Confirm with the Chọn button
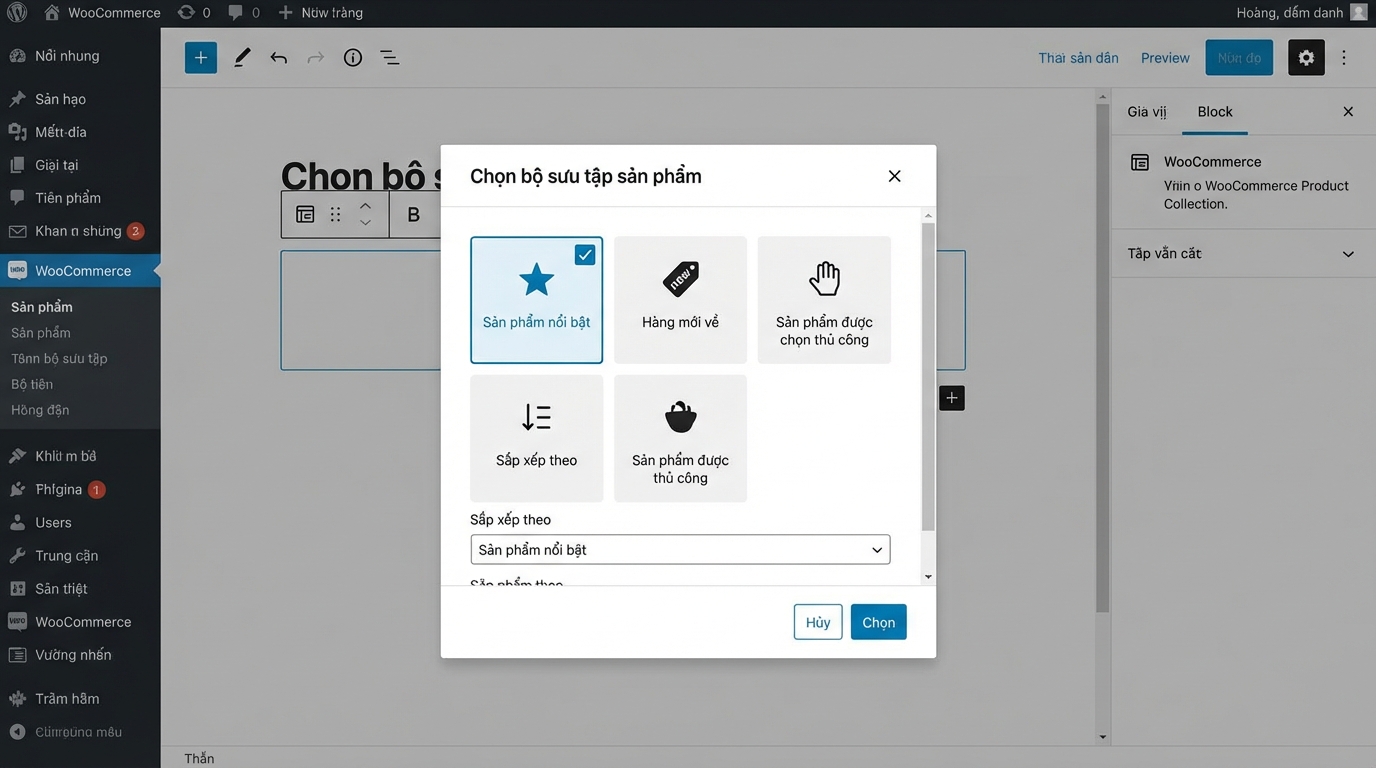 [878, 621]
